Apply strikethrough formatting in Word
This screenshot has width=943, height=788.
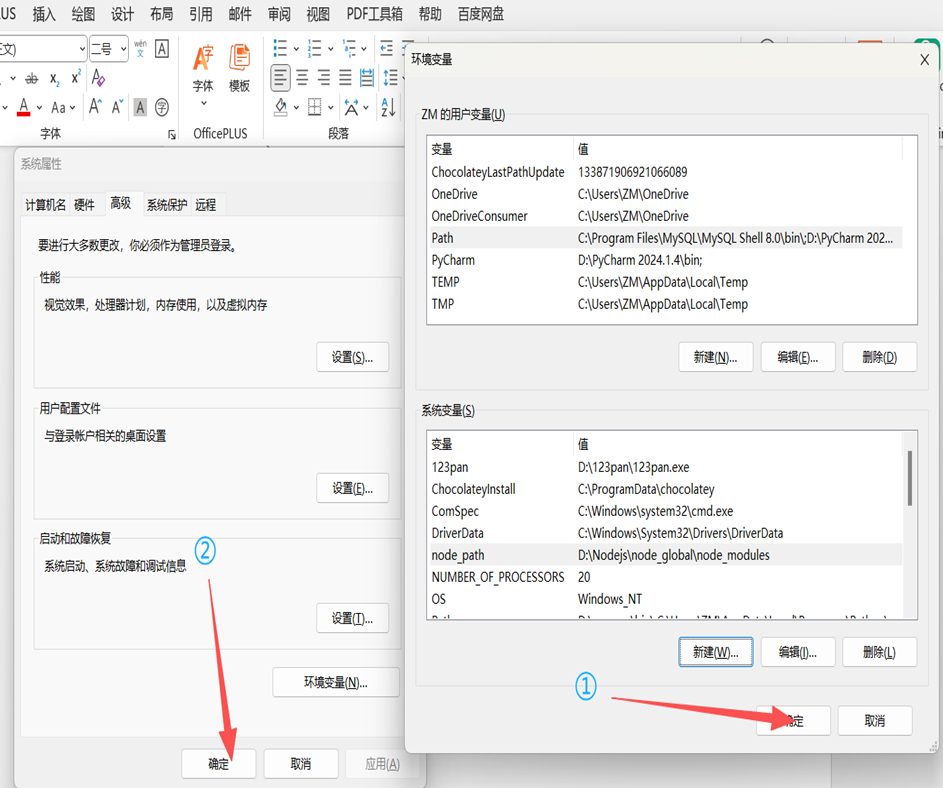(x=31, y=78)
